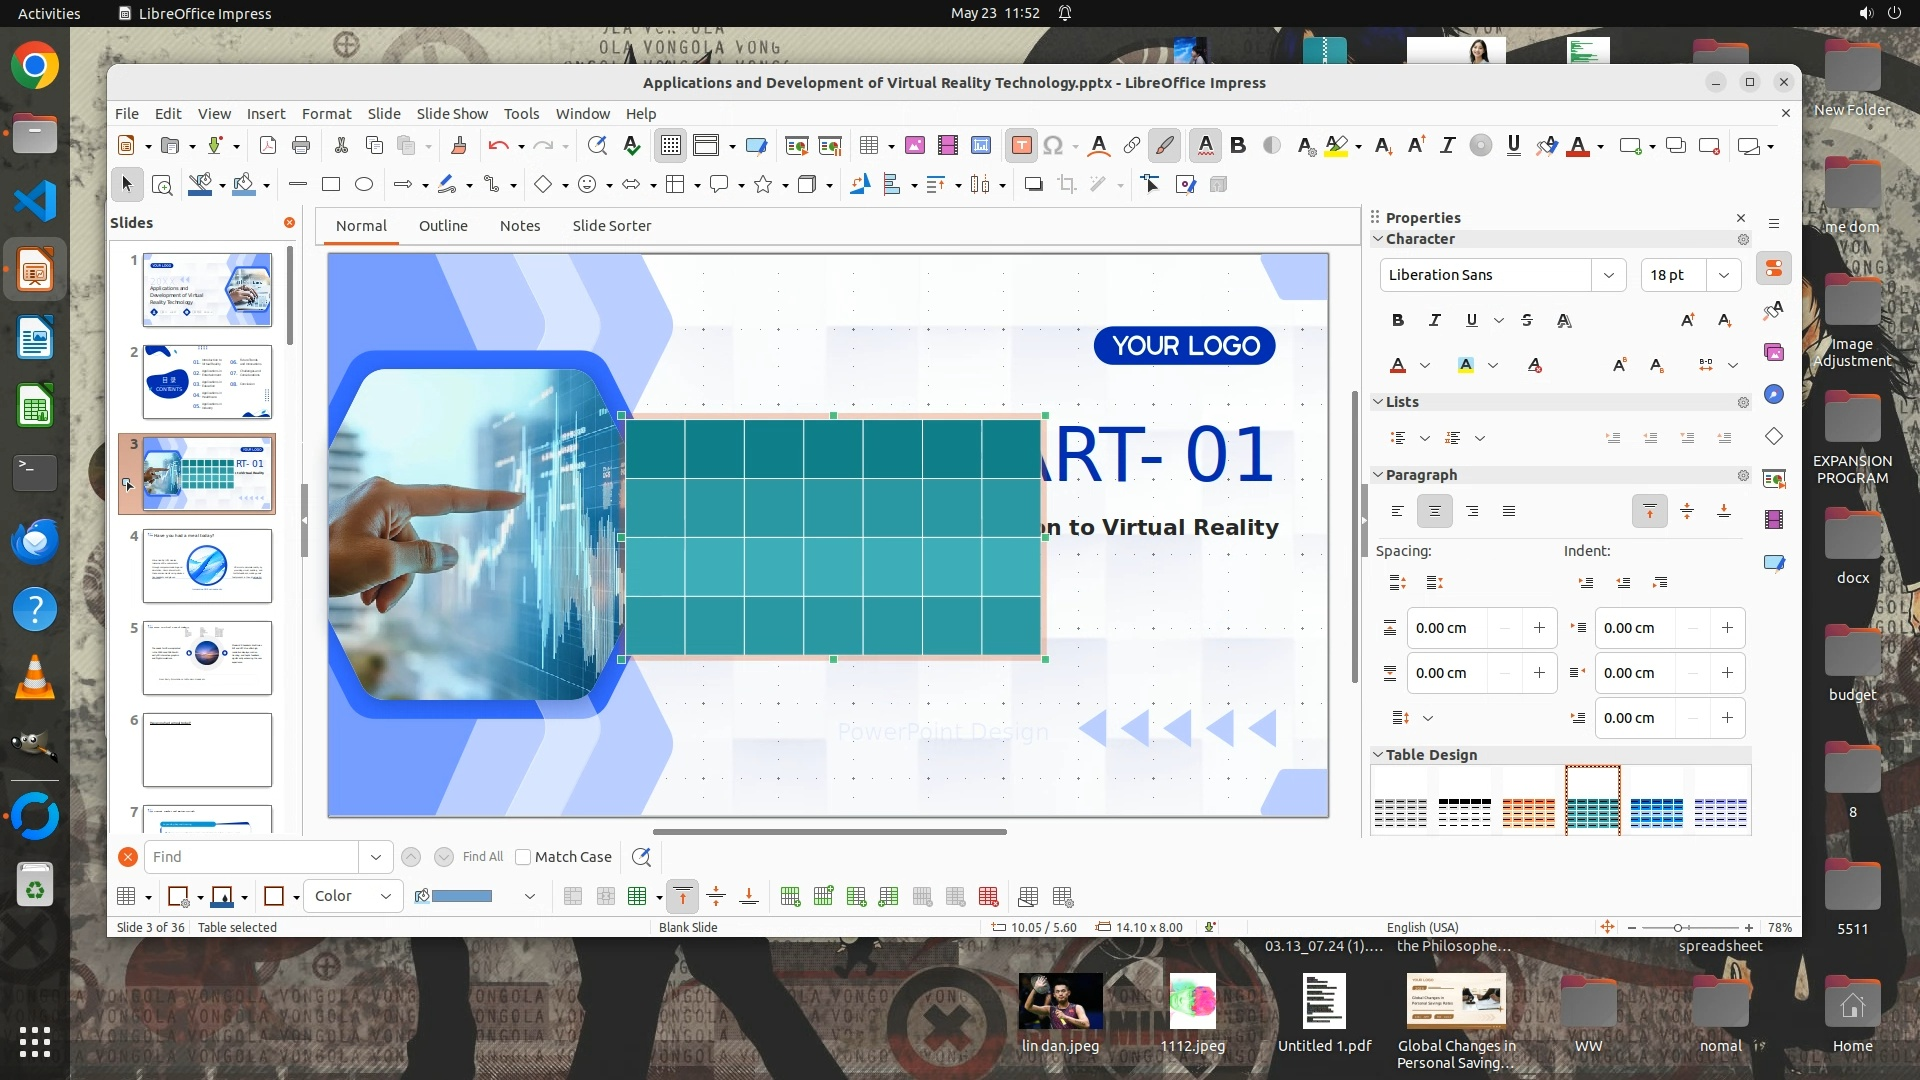This screenshot has width=1920, height=1080.
Task: Select the Ellipse shape tool
Action: click(x=364, y=184)
